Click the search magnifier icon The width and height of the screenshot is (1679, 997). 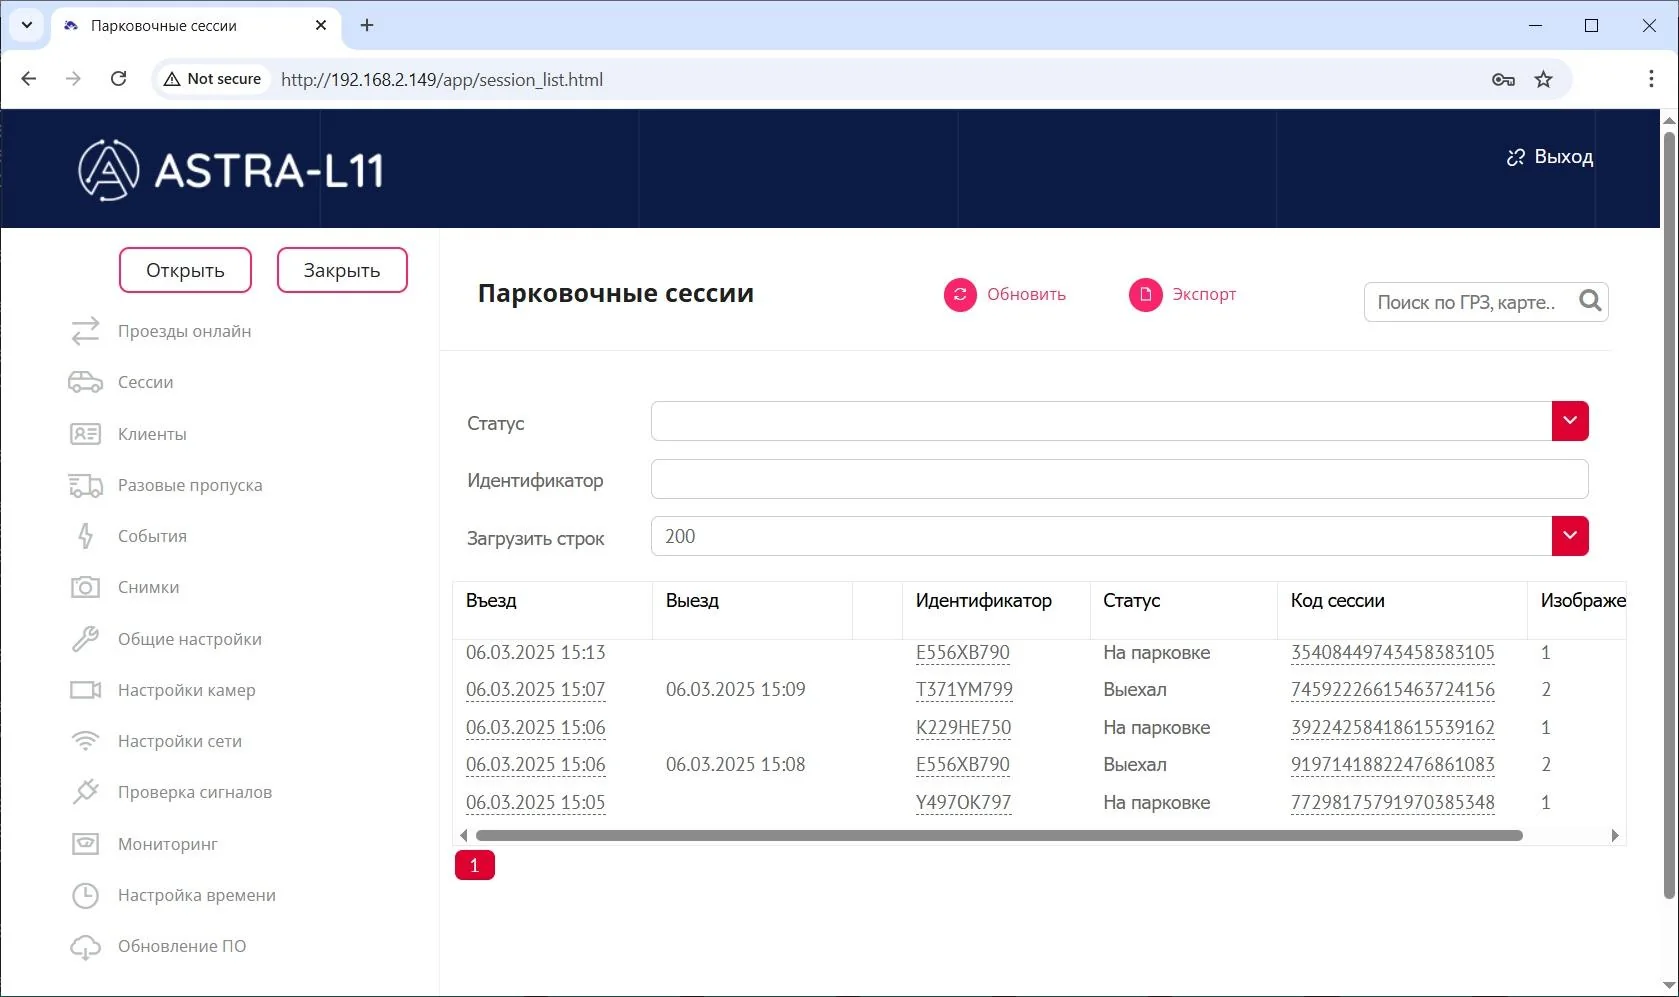1590,301
